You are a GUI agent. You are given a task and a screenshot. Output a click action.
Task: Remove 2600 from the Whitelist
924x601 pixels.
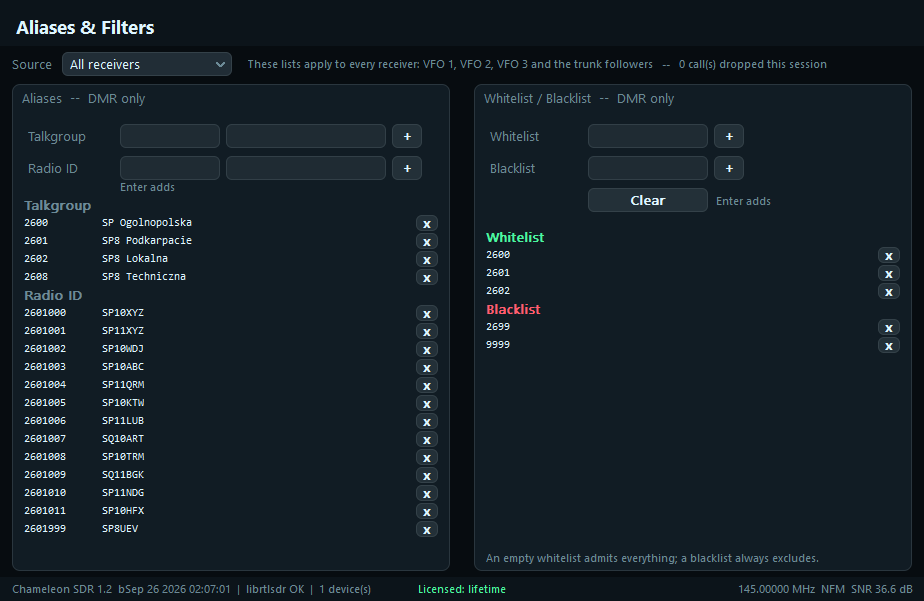pyautogui.click(x=889, y=256)
